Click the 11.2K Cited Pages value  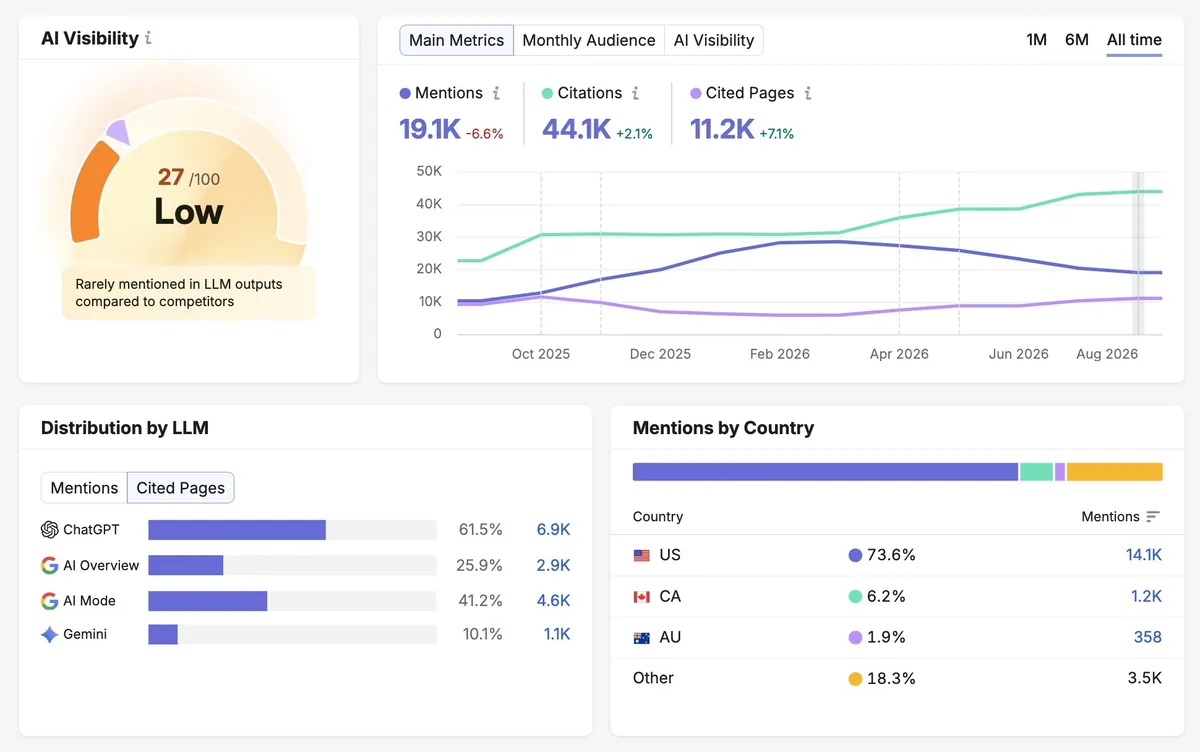[722, 129]
